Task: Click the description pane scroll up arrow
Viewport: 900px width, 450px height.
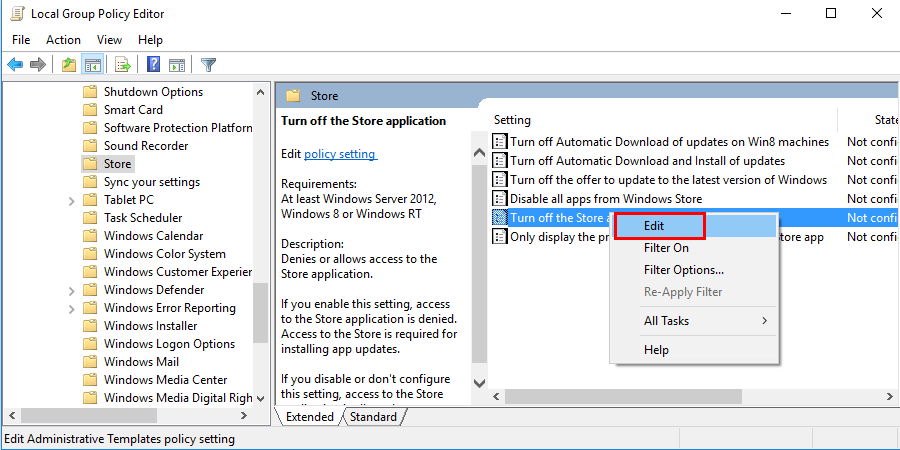Action: pyautogui.click(x=479, y=153)
